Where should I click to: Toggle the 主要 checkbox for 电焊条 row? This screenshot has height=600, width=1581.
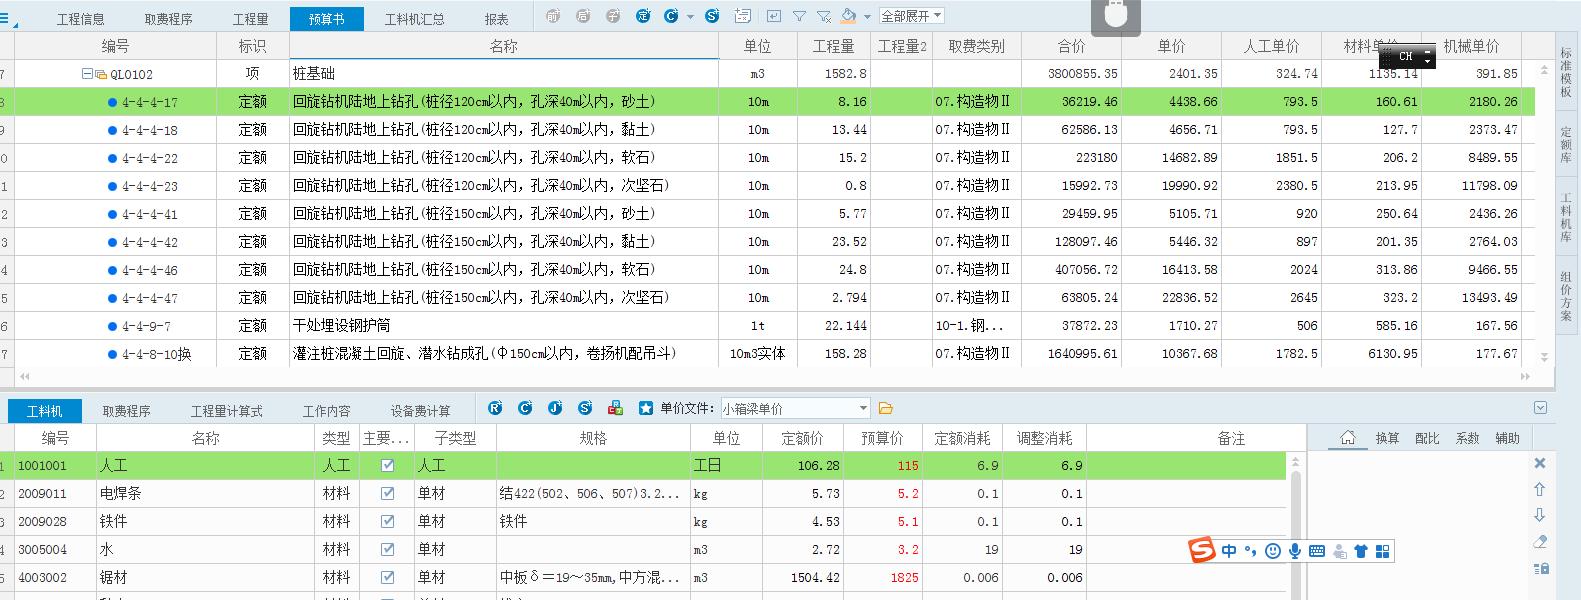click(387, 493)
